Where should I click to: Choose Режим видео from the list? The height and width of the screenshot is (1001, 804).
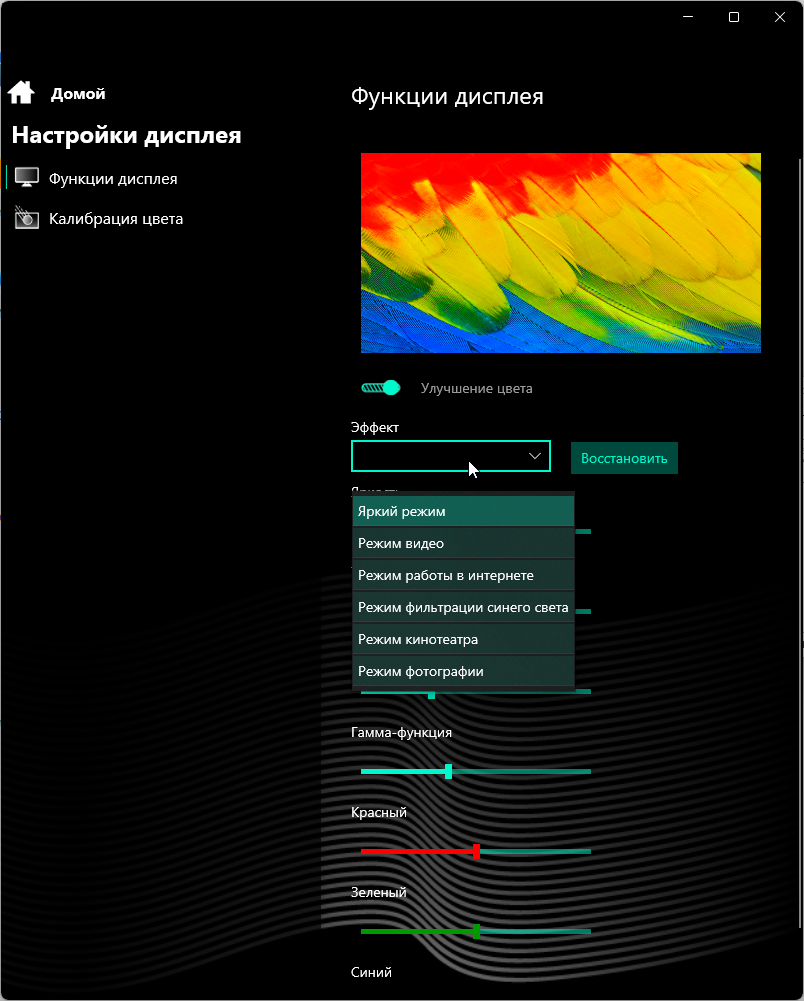[x=463, y=543]
